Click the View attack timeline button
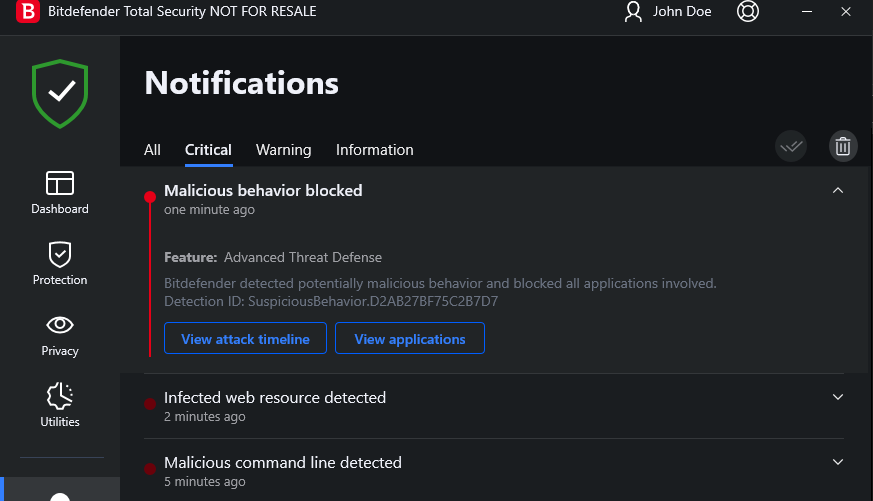 click(x=245, y=339)
